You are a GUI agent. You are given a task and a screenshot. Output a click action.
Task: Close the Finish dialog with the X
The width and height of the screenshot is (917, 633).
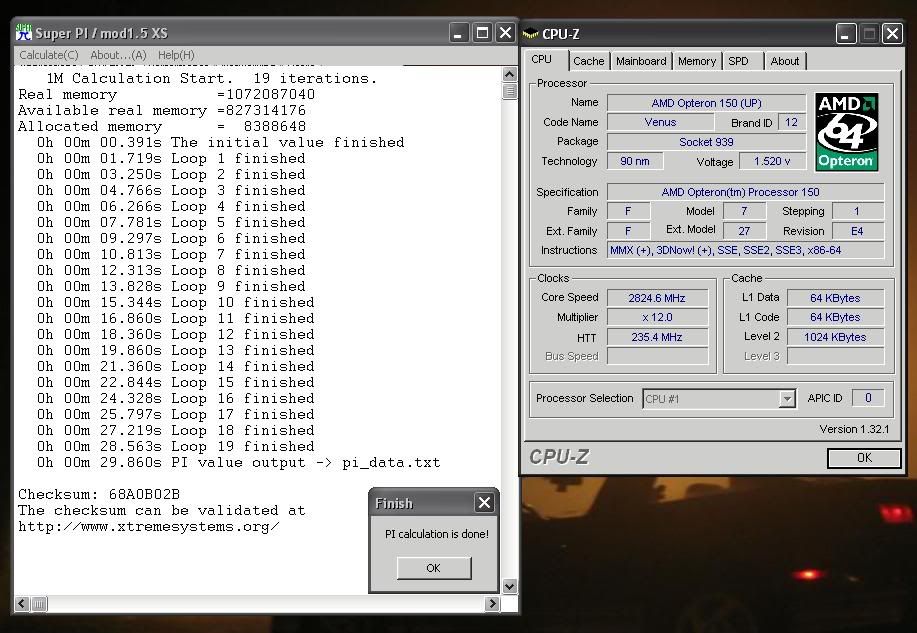[484, 503]
